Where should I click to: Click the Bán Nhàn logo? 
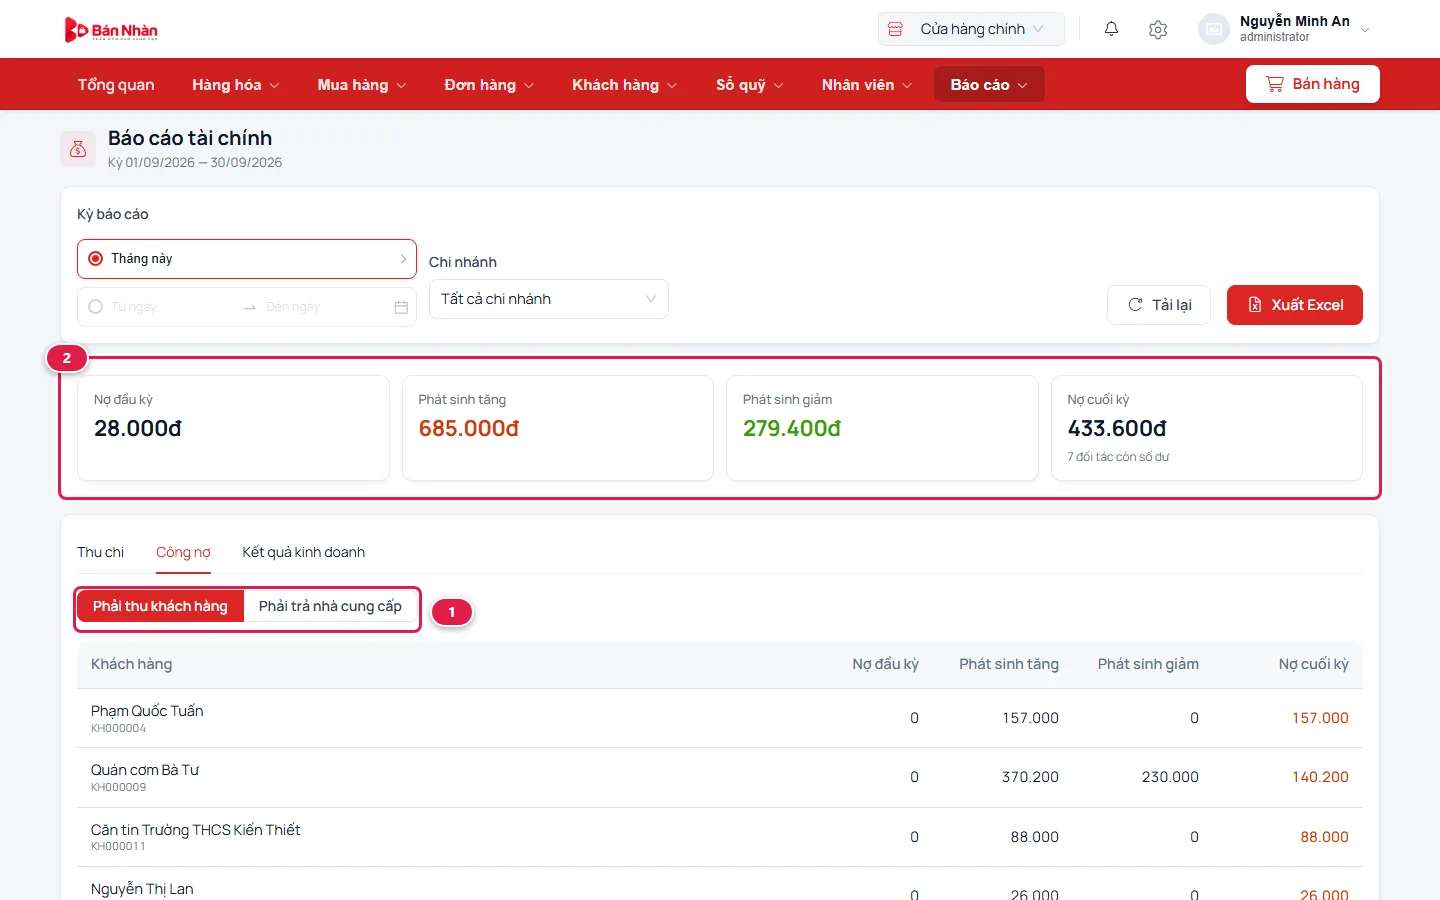point(111,30)
